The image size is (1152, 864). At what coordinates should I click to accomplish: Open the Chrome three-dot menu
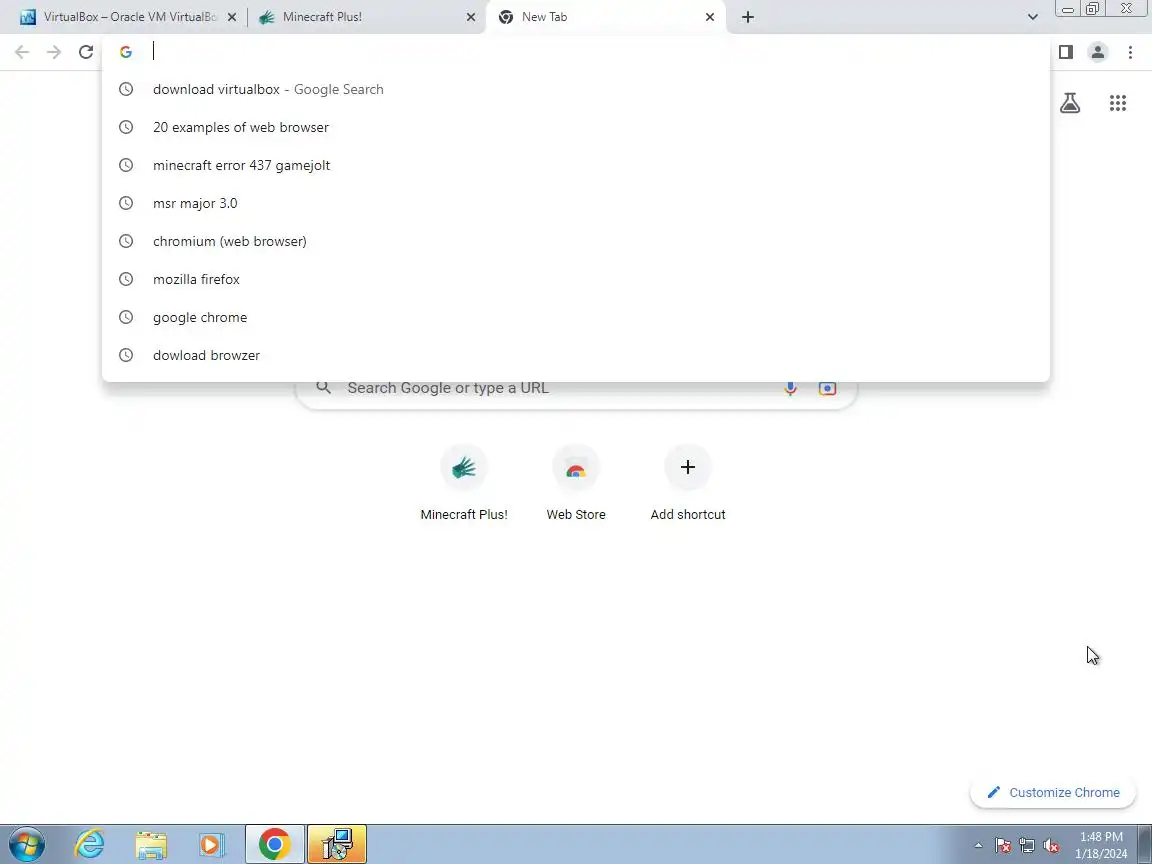pos(1130,51)
